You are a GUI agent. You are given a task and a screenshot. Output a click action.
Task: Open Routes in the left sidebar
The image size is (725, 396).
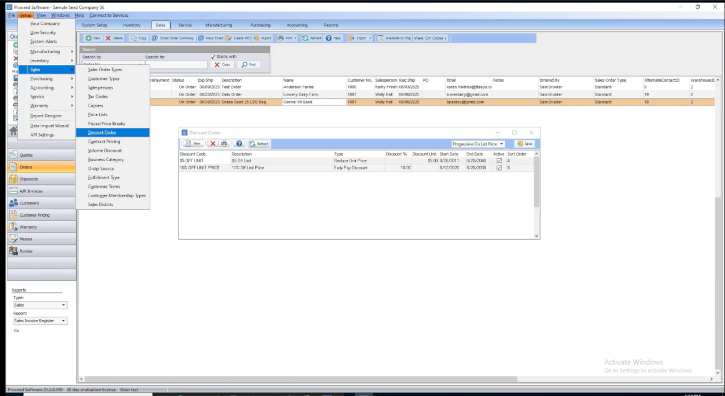pyautogui.click(x=42, y=251)
